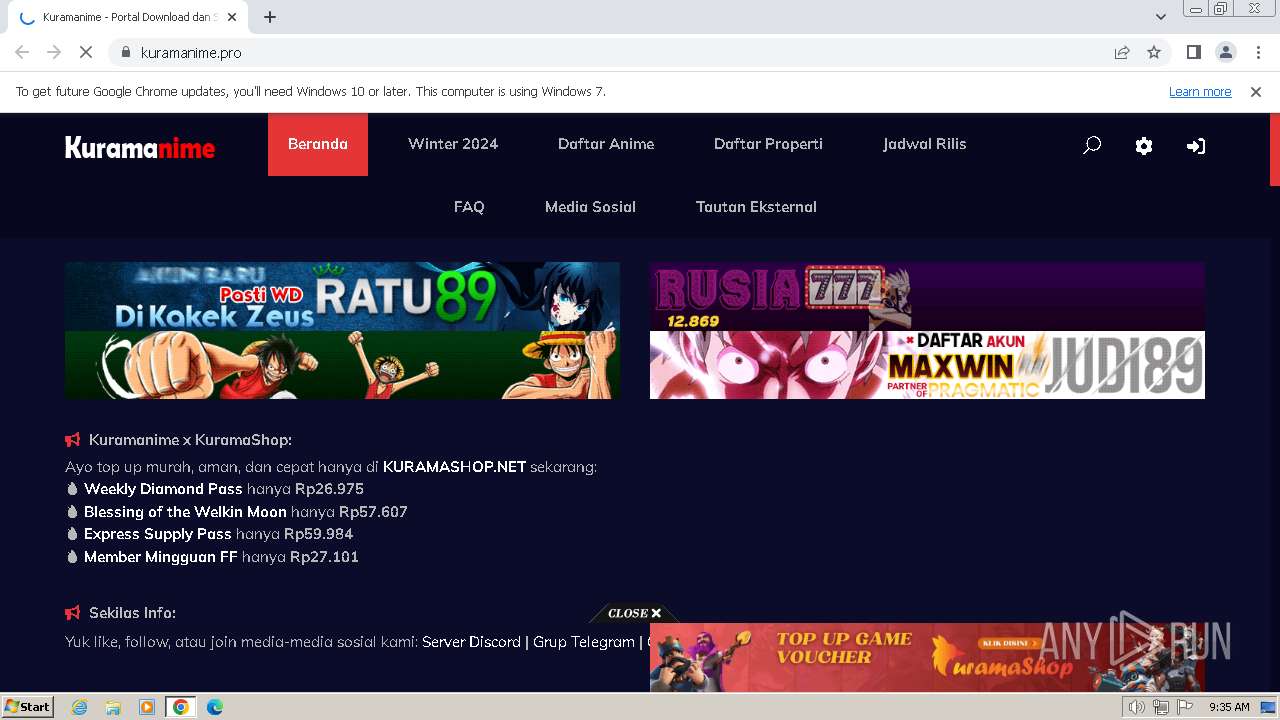Viewport: 1280px width, 720px height.
Task: Close the KuramaShop popup ad
Action: (634, 613)
